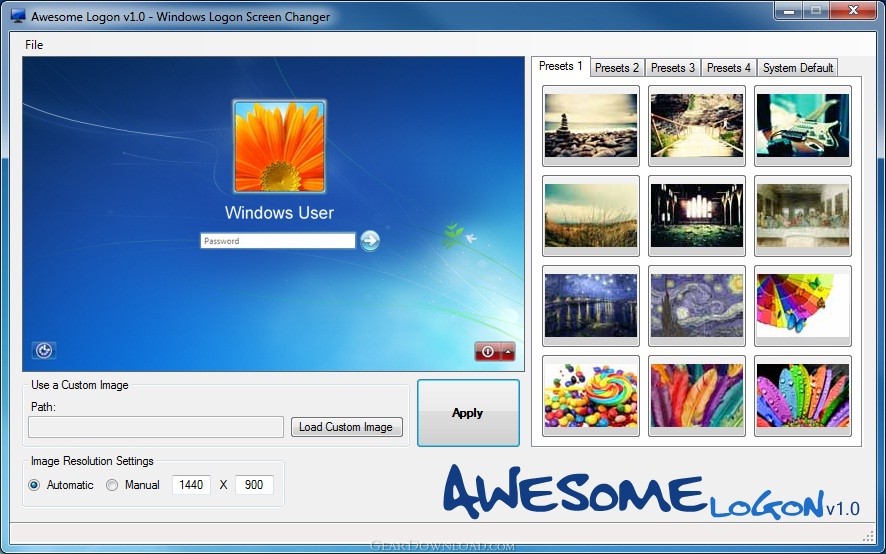Click the ease of access icon in preview

point(44,350)
